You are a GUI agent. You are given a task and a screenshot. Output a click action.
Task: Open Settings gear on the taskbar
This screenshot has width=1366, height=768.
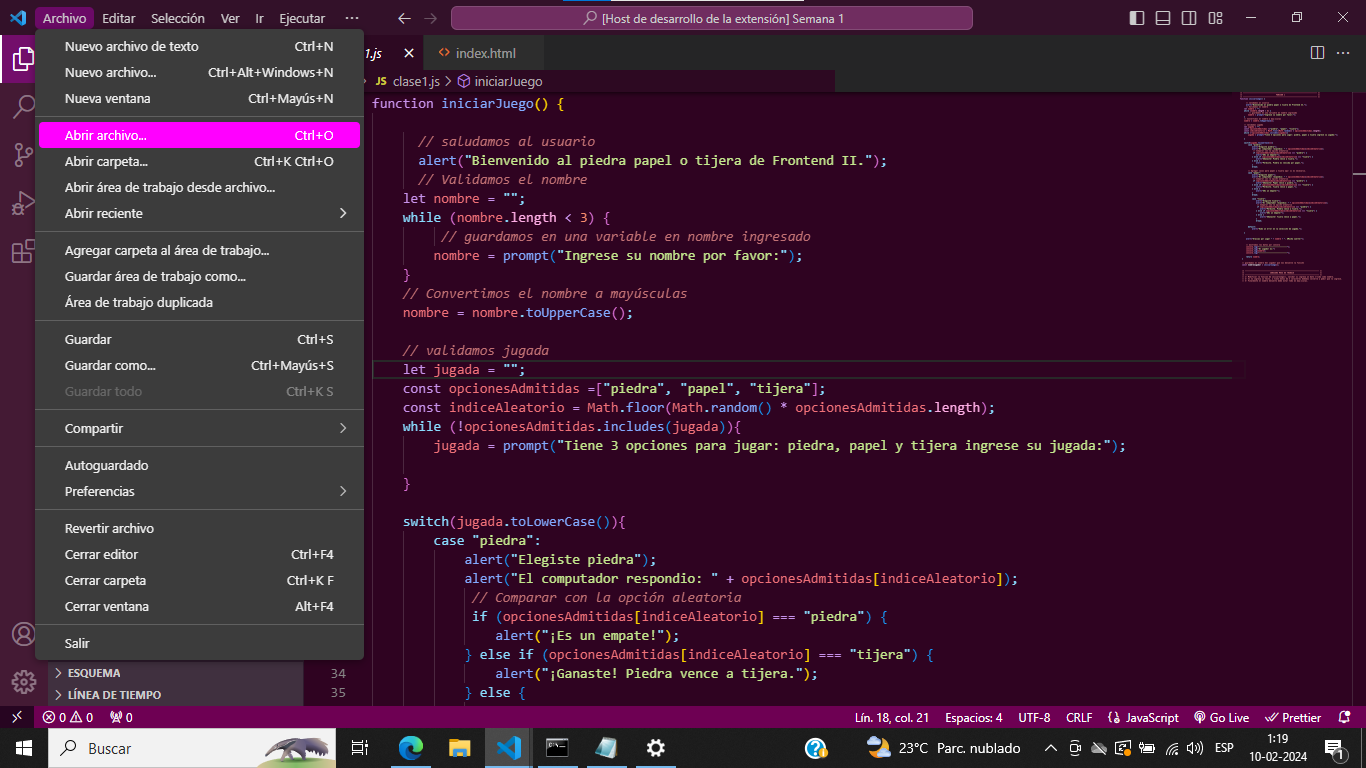click(x=656, y=748)
